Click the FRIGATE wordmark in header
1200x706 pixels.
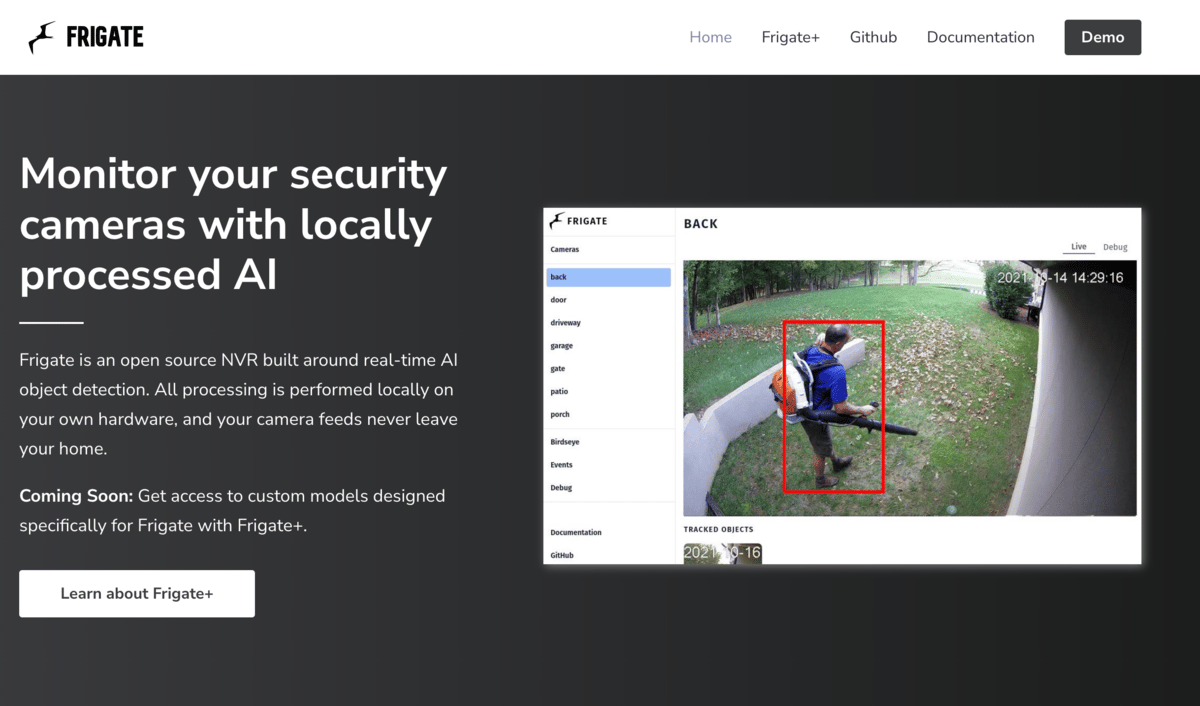pyautogui.click(x=105, y=38)
